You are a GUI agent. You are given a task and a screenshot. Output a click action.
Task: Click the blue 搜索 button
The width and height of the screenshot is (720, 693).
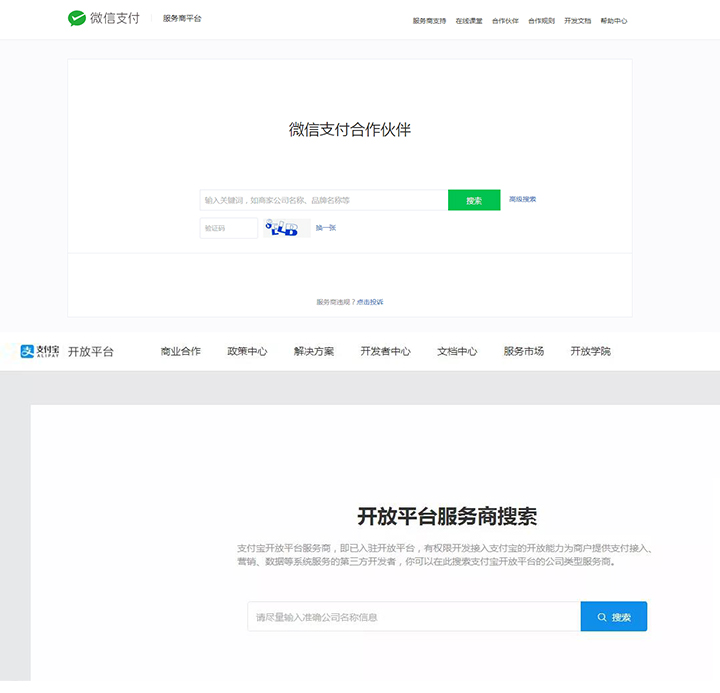pos(614,617)
